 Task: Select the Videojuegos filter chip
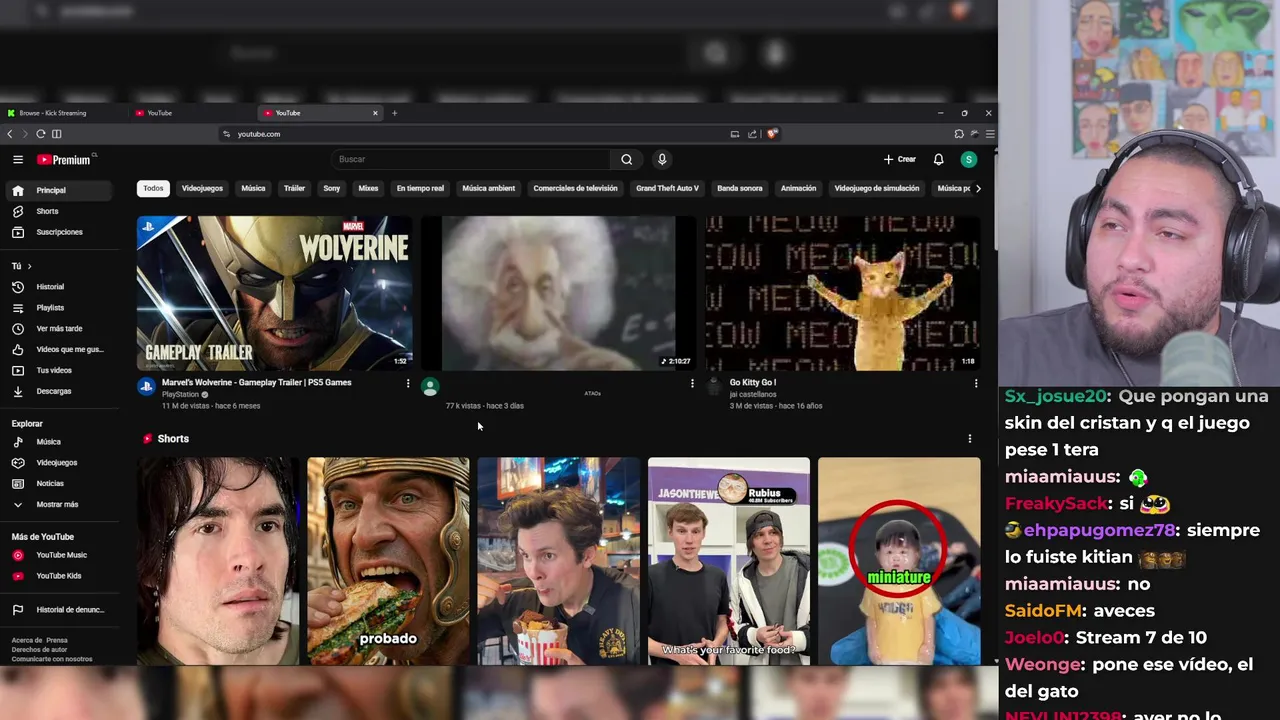[x=202, y=188]
